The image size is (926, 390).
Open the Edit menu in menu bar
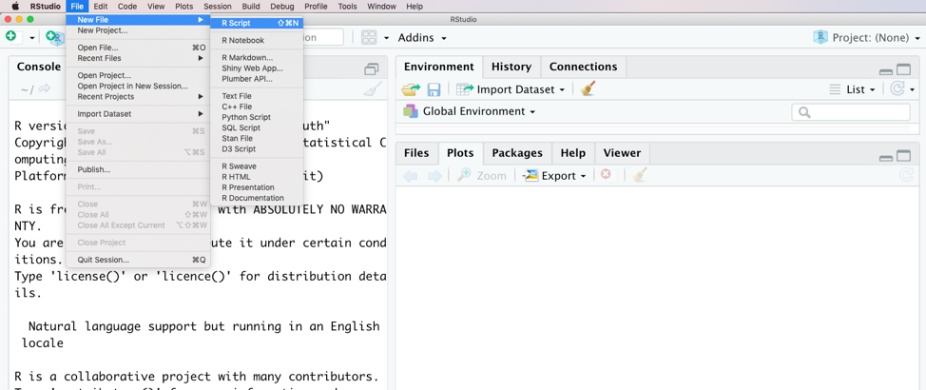tap(100, 6)
